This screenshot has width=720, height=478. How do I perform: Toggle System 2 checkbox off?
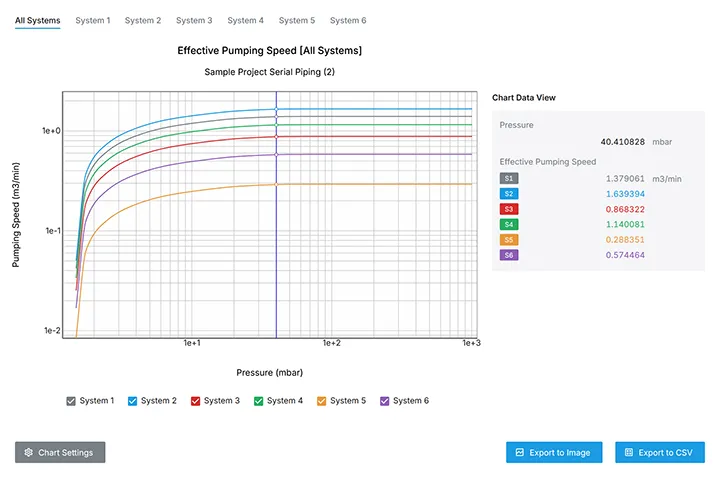(132, 401)
